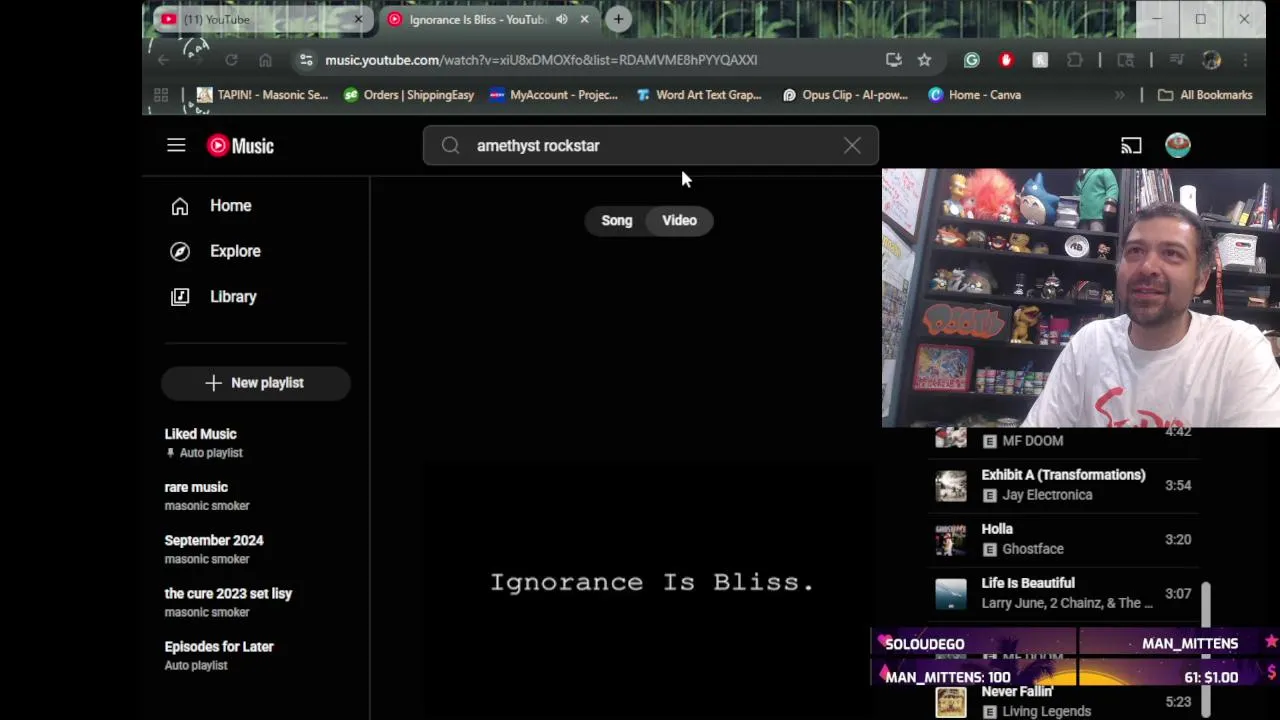Click Holla album thumbnail
This screenshot has width=1280, height=720.
951,540
